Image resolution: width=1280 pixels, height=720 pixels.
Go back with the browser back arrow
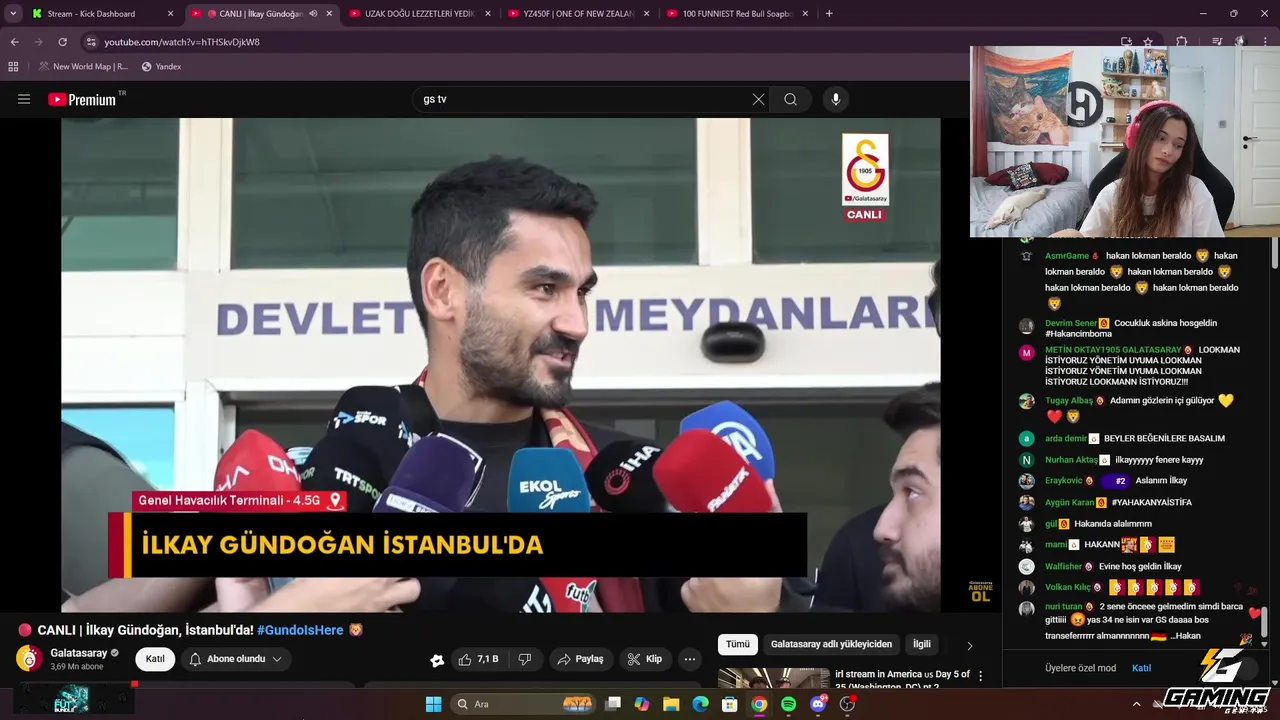coord(14,42)
